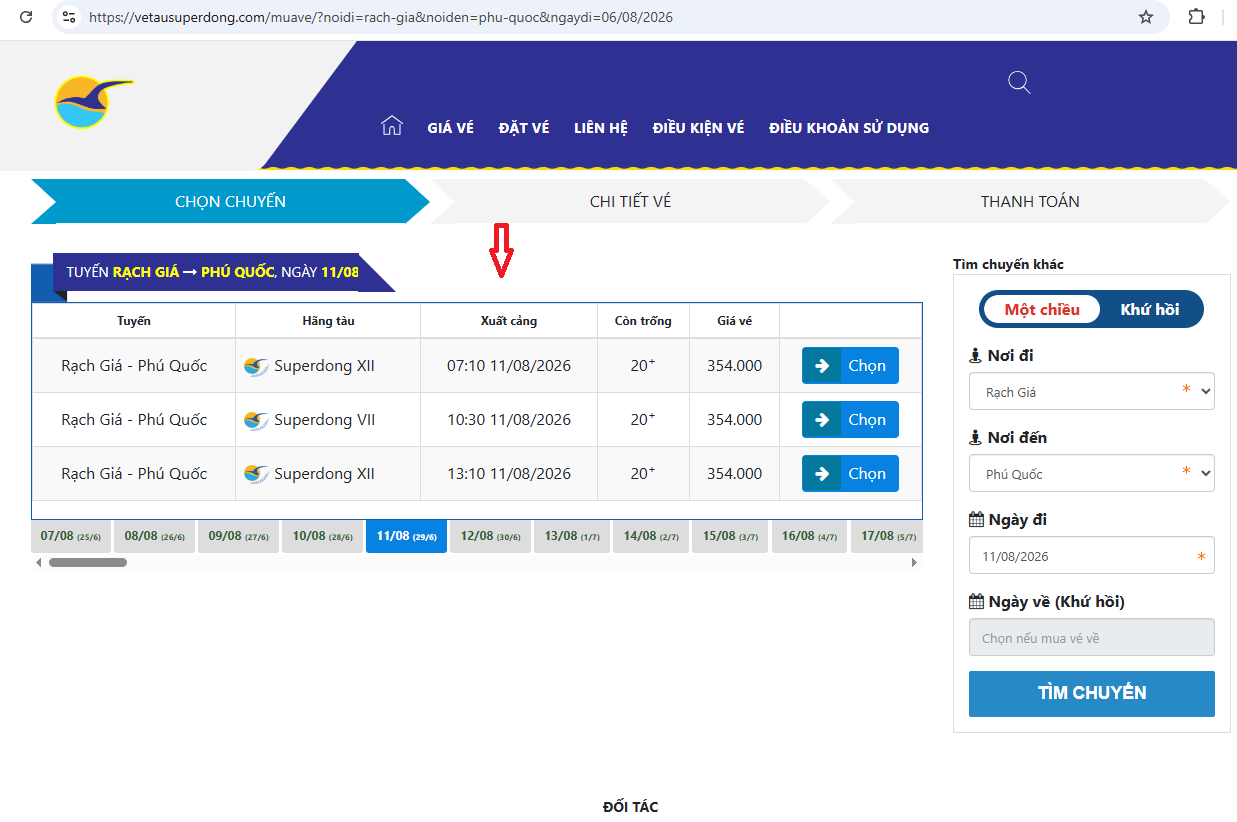Open the browser extensions puzzle icon
Image resolution: width=1237 pixels, height=822 pixels.
[x=1196, y=17]
